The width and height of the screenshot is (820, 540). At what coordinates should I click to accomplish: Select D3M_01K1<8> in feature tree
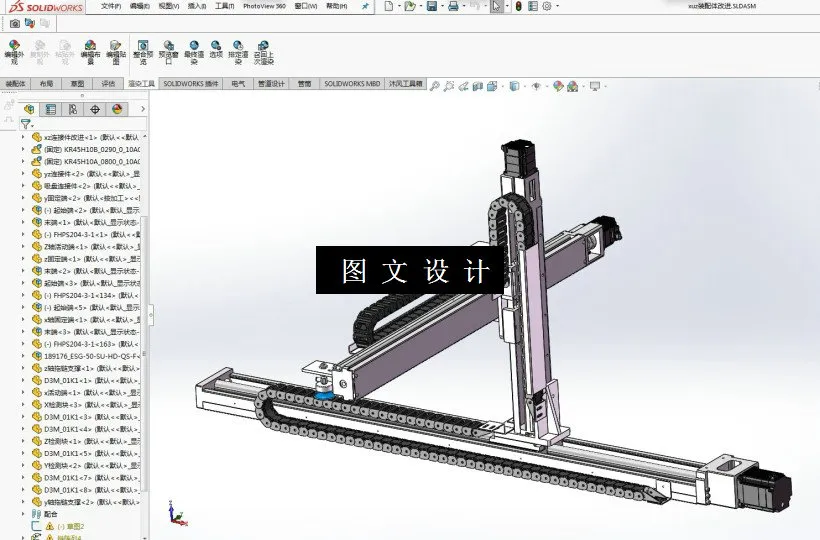tap(85, 490)
